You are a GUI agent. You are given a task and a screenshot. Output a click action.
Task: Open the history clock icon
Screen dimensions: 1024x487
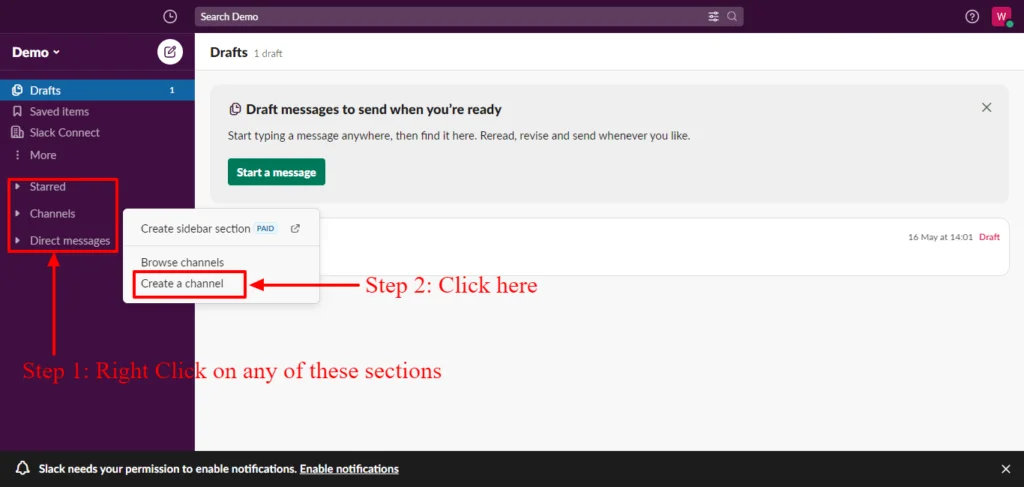(170, 16)
